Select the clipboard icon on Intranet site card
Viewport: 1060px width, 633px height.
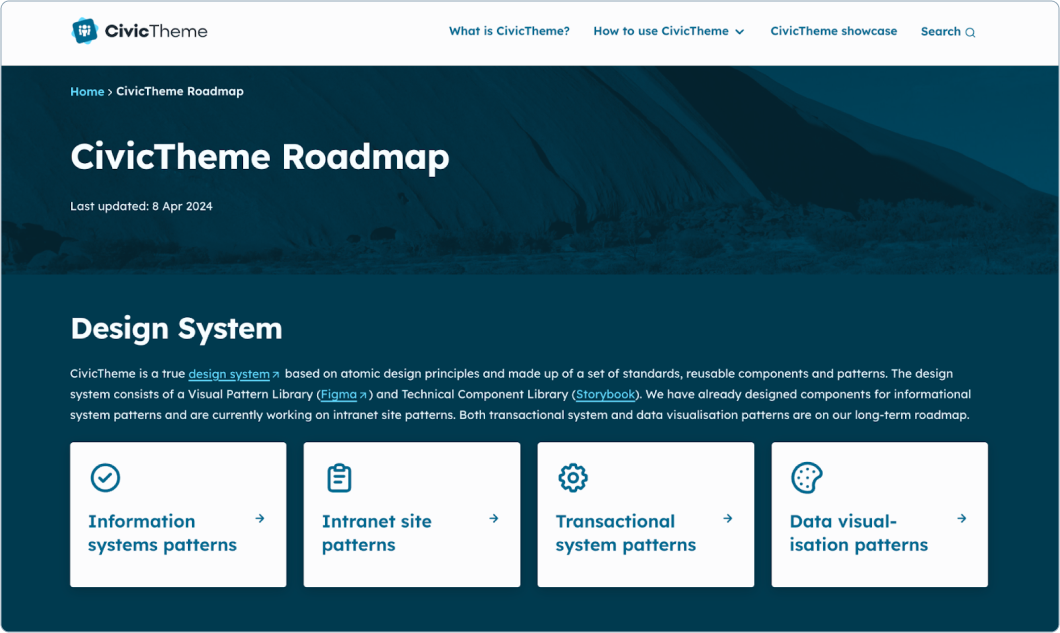coord(338,478)
